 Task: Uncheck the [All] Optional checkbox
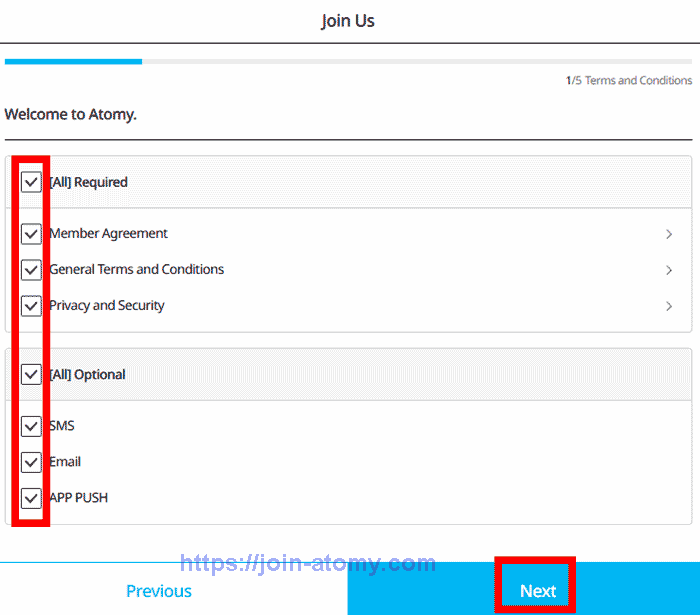pyautogui.click(x=31, y=375)
